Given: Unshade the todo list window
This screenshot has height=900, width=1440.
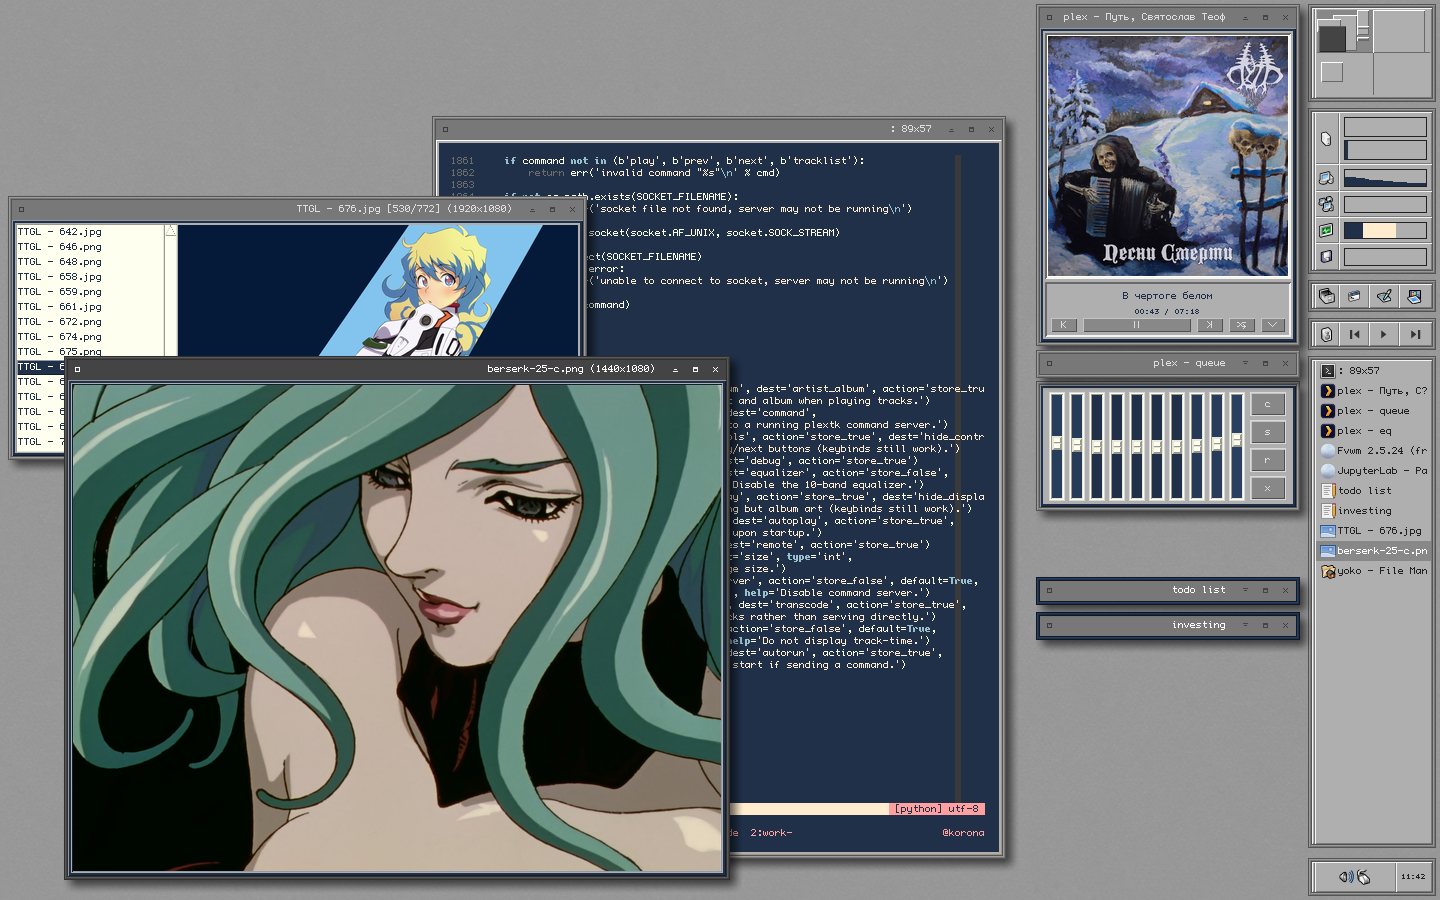Looking at the screenshot, I should [x=1245, y=590].
